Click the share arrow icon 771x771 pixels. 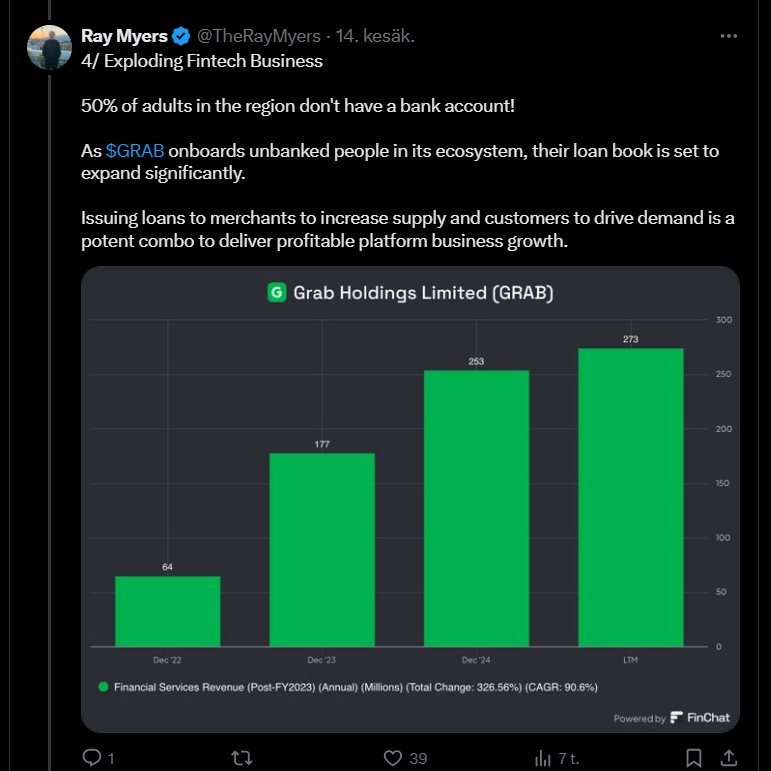[x=729, y=757]
